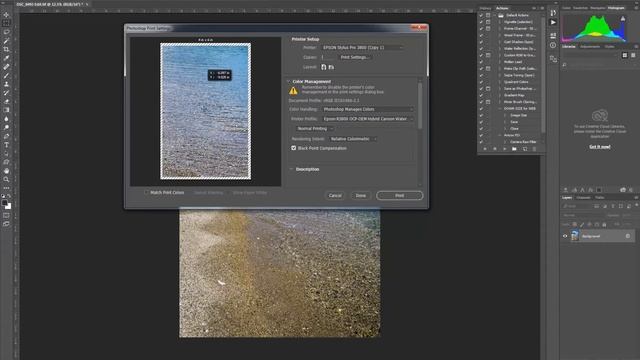Click the Quick Mask mode icon
640x360 pixels.
6,215
